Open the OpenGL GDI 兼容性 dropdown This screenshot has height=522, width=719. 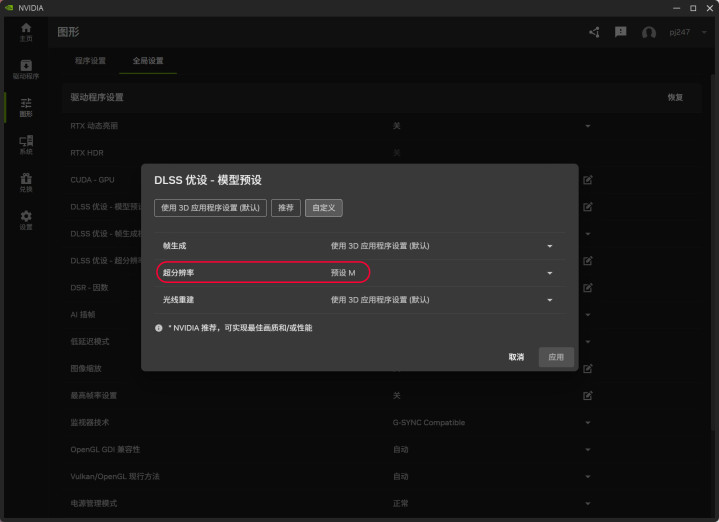pyautogui.click(x=587, y=450)
